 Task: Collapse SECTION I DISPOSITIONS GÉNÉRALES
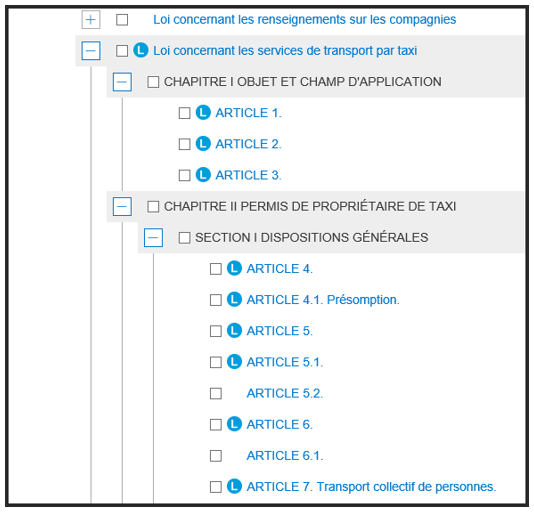[153, 237]
